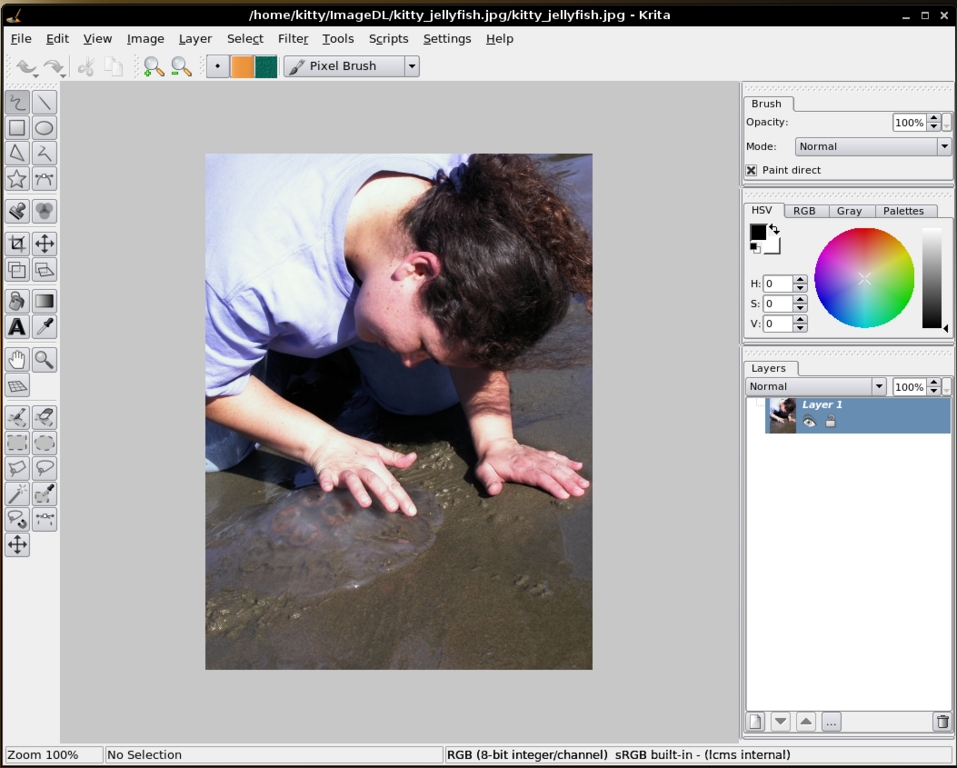Hide Layer 1 using eye icon
The image size is (957, 768).
809,422
